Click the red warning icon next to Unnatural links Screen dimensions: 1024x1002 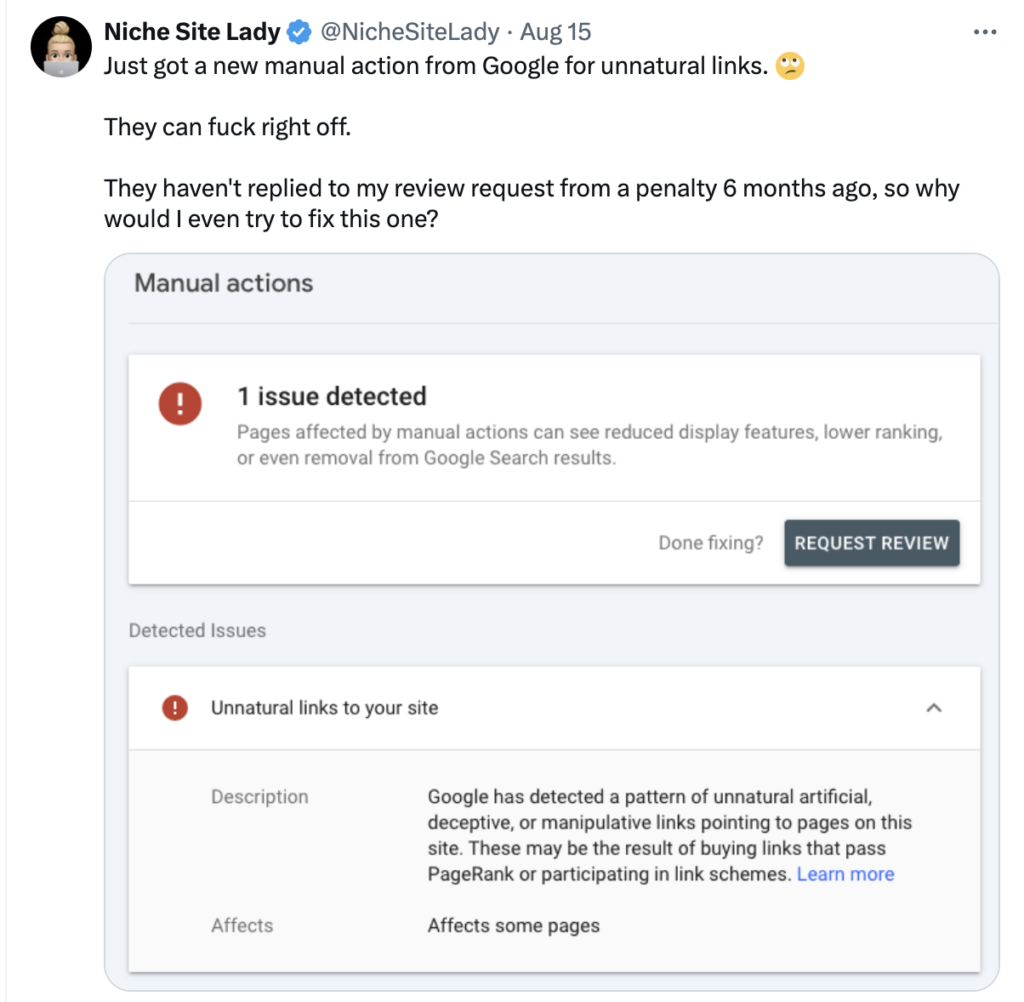click(x=175, y=708)
